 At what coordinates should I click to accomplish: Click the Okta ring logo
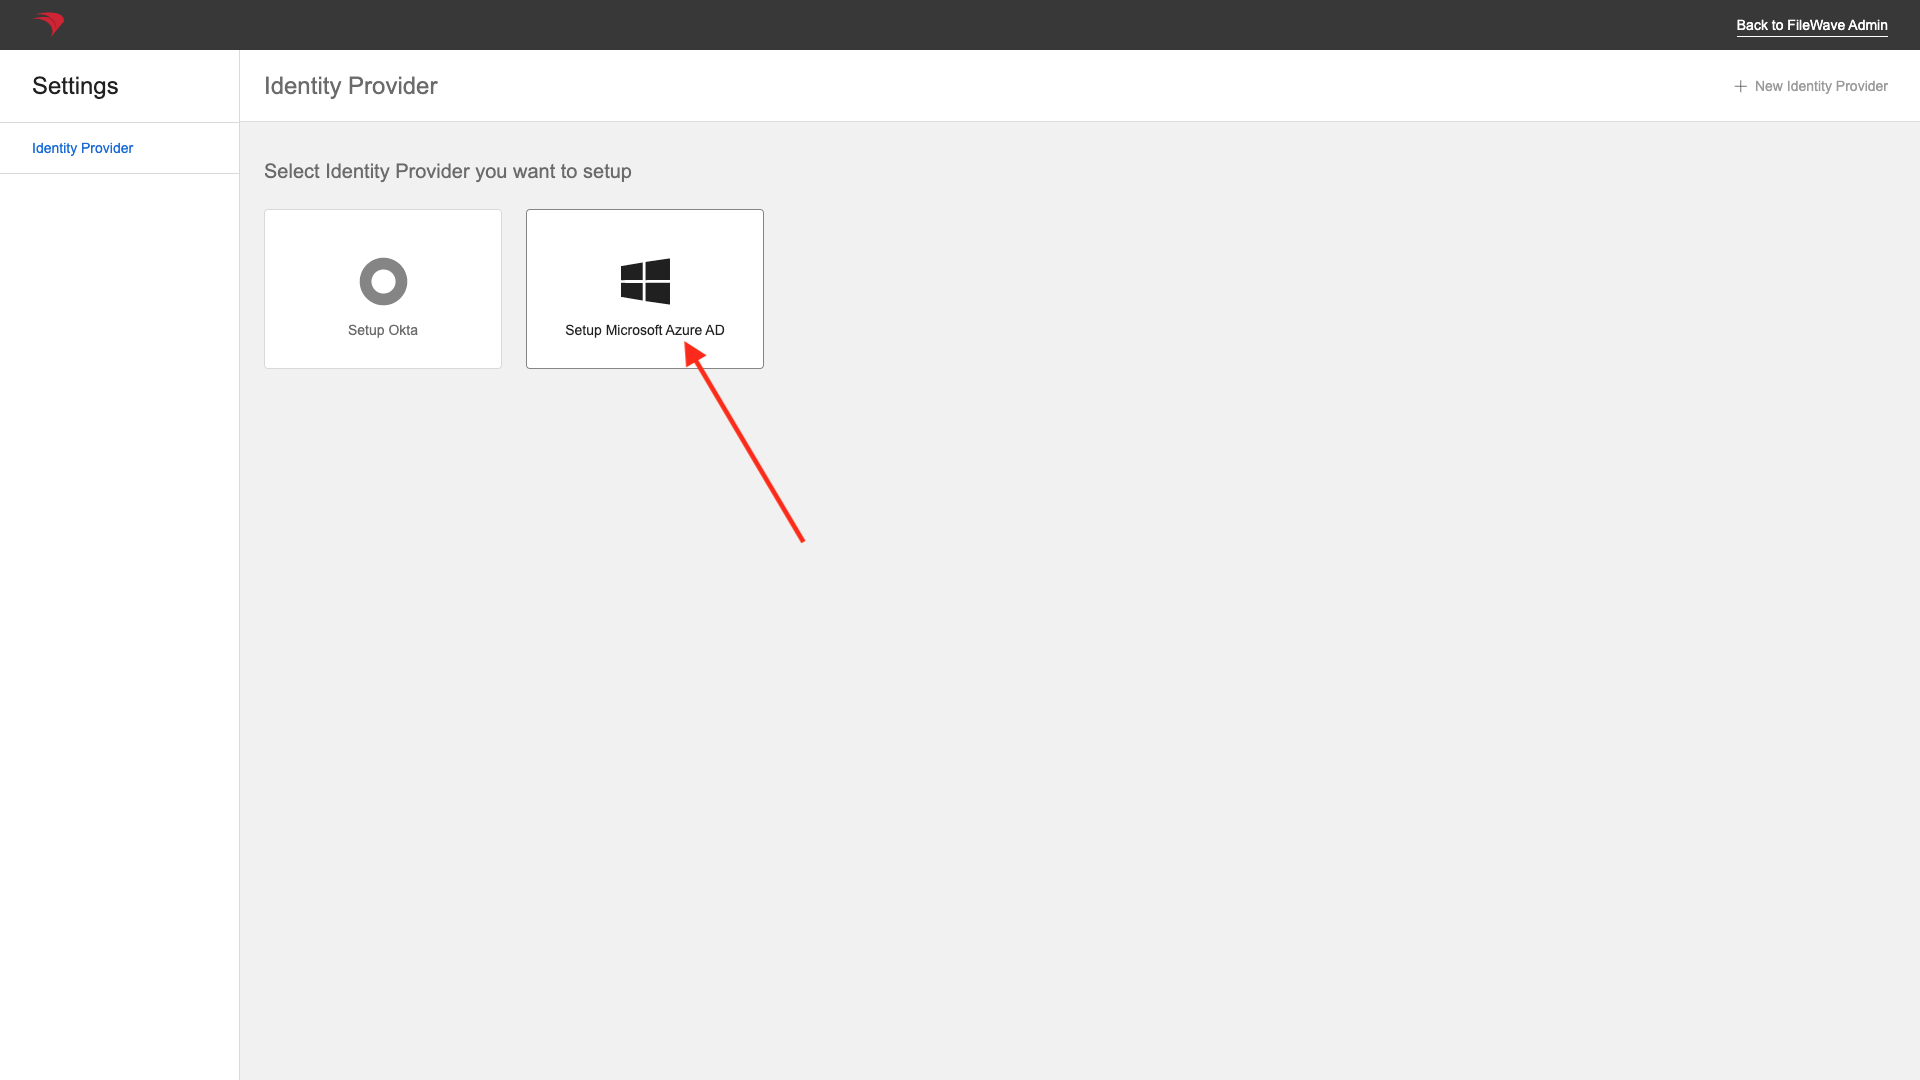pos(383,281)
